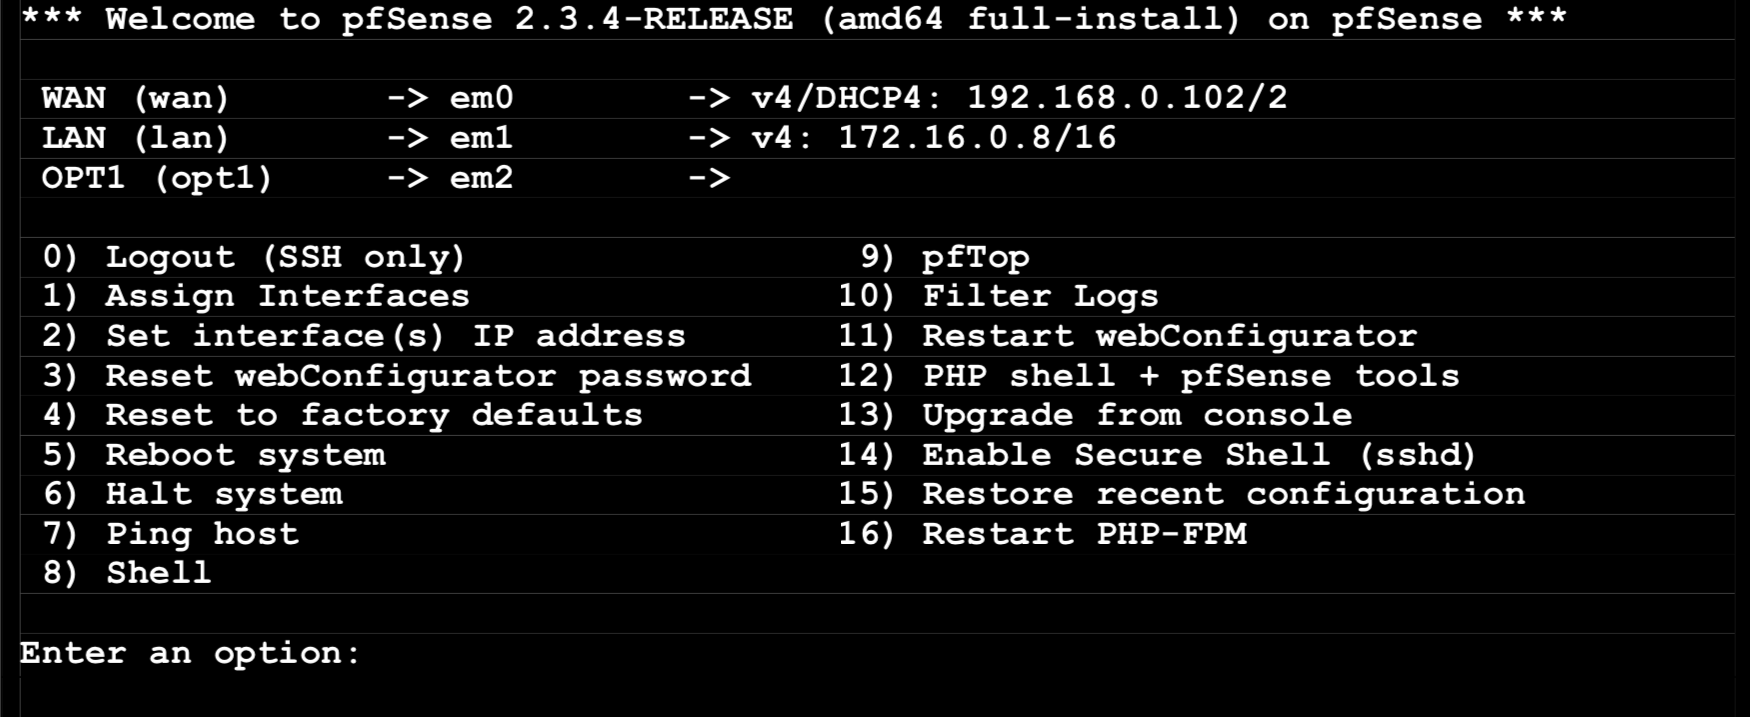This screenshot has width=1750, height=717.
Task: Select Upgrade from console option
Action: [x=1095, y=415]
